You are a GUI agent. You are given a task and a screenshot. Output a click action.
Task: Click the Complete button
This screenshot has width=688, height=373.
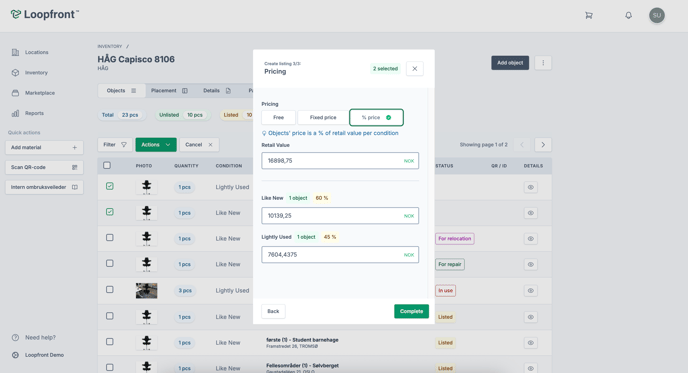pyautogui.click(x=412, y=311)
